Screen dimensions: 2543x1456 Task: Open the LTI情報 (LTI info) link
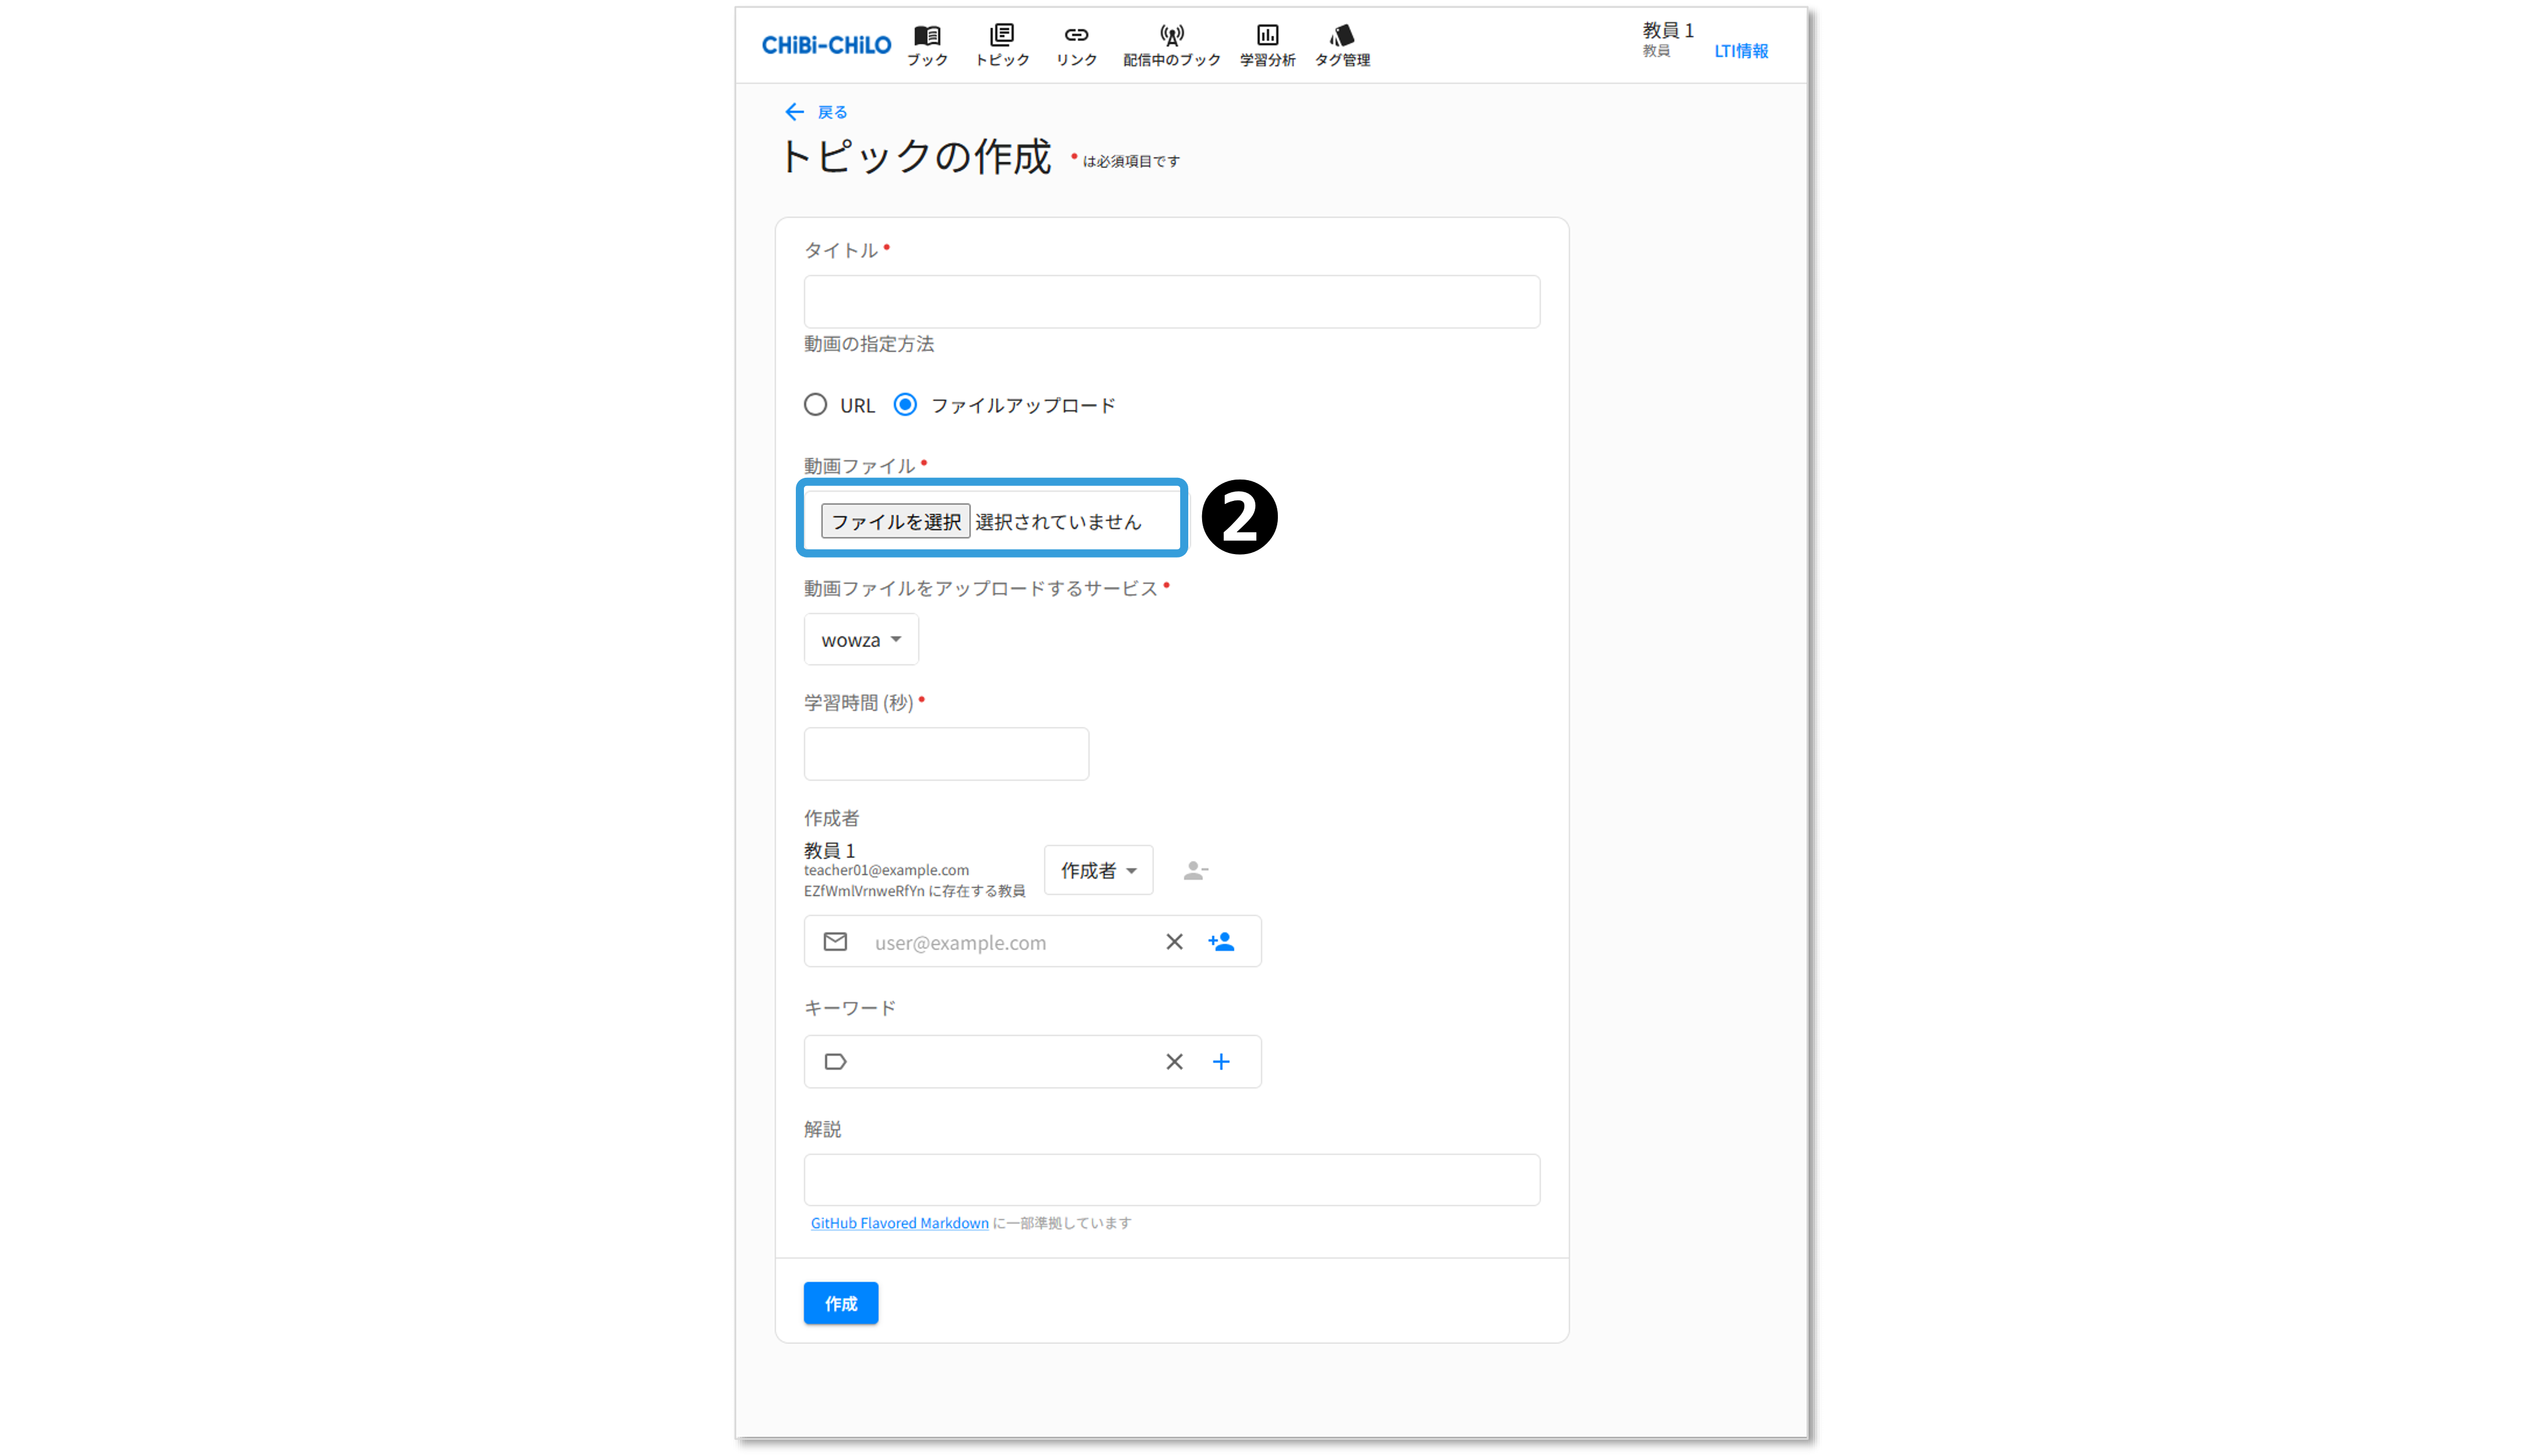1740,51
